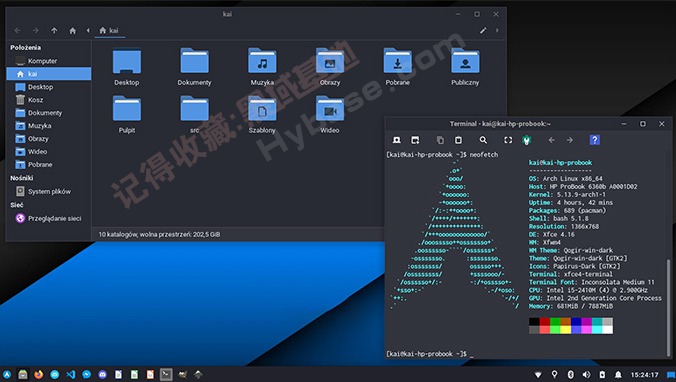Launch GIMP from the taskbar
Viewport: 676px width, 382px height.
pyautogui.click(x=182, y=374)
